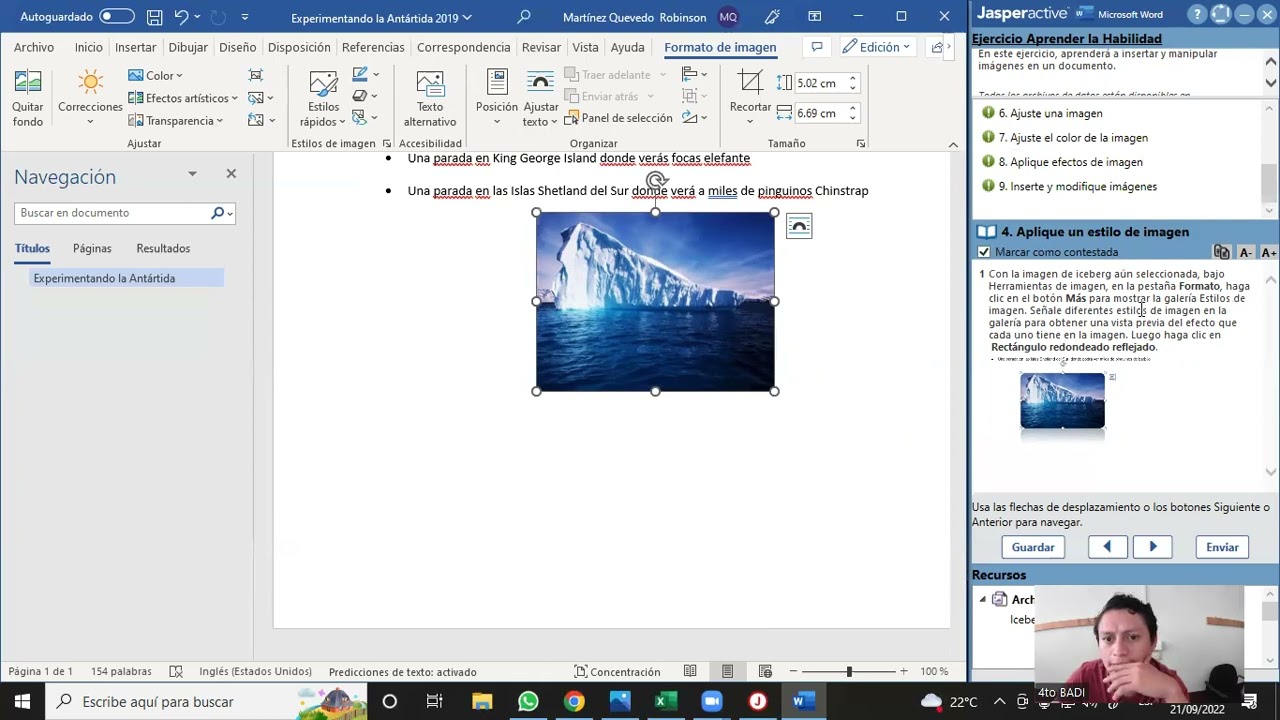Screen dimensions: 1280x720
Task: Open Concentración focus mode
Action: tap(617, 672)
